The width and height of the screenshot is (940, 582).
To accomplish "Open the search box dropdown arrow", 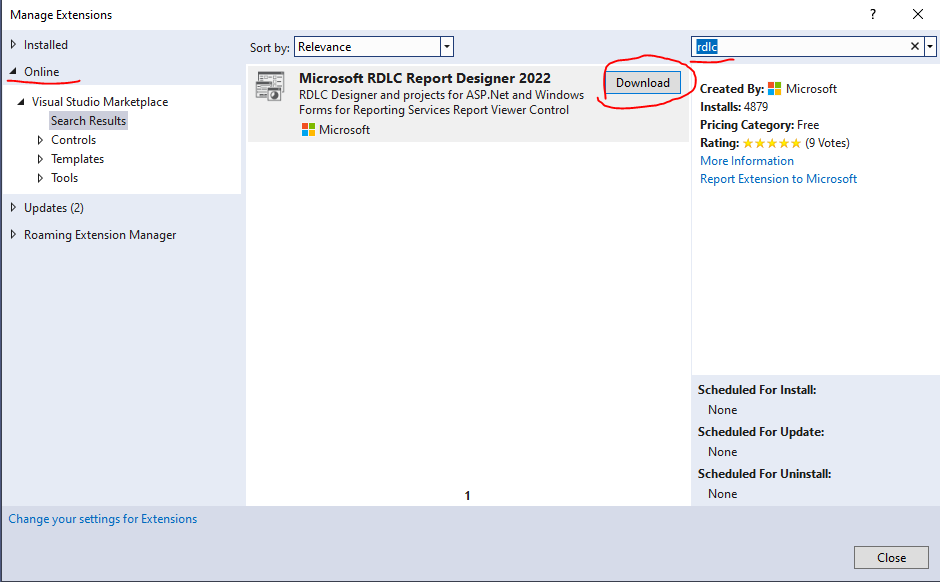I will pyautogui.click(x=930, y=46).
